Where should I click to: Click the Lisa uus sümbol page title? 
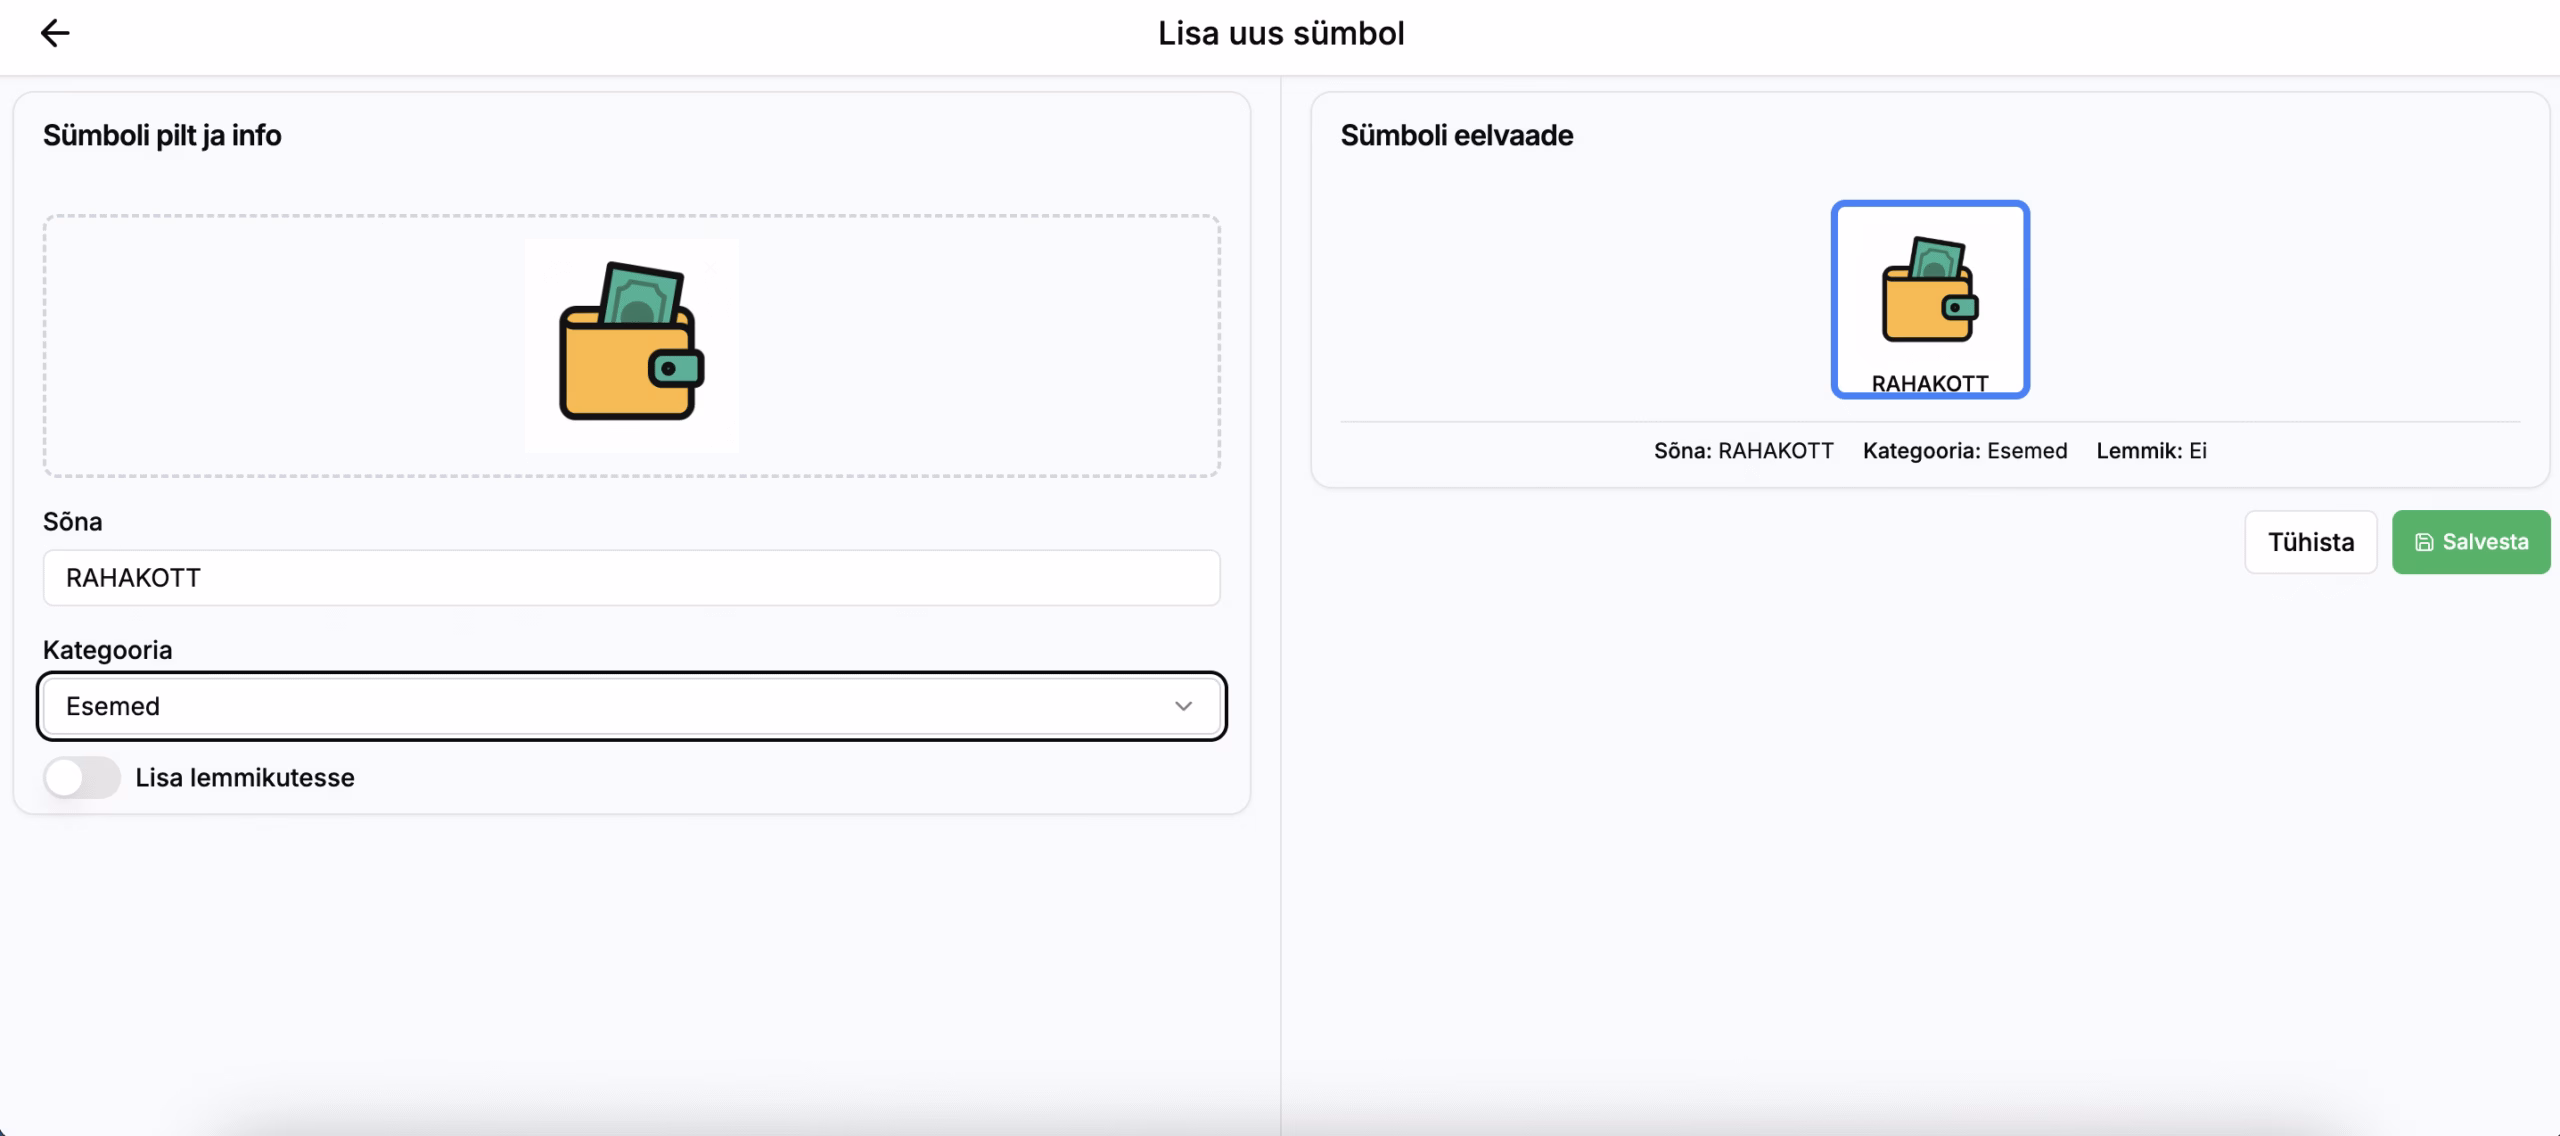pyautogui.click(x=1281, y=33)
